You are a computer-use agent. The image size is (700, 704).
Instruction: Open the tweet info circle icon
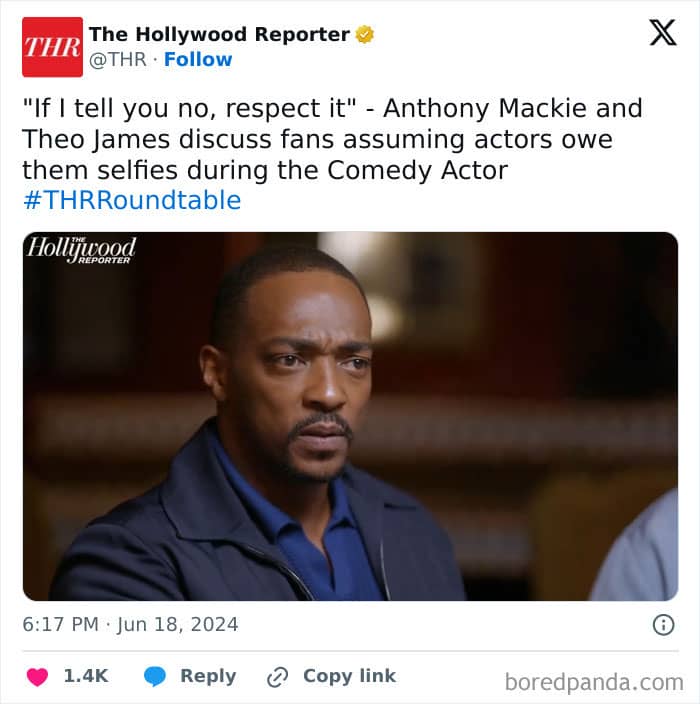[x=663, y=625]
